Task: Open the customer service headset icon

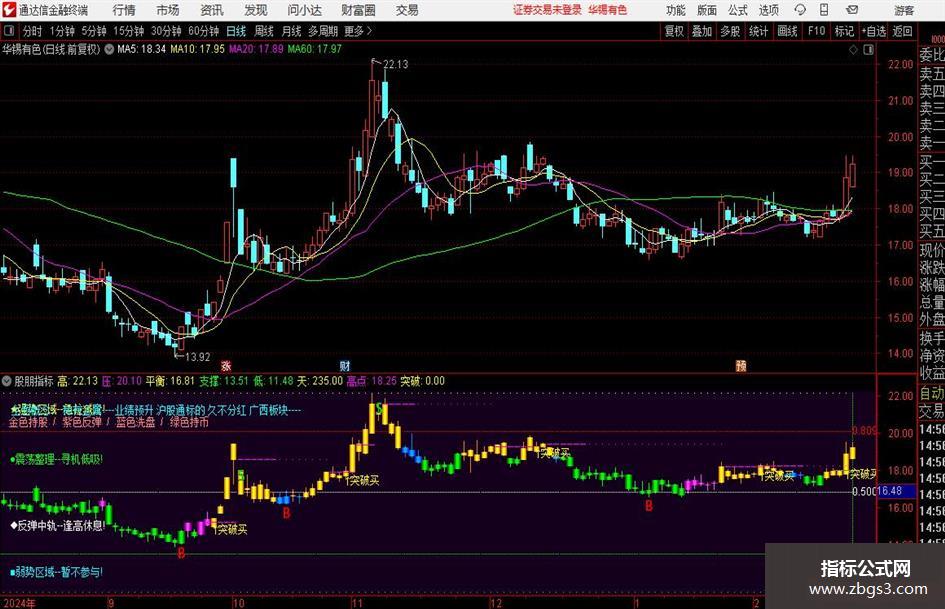Action: [x=800, y=10]
